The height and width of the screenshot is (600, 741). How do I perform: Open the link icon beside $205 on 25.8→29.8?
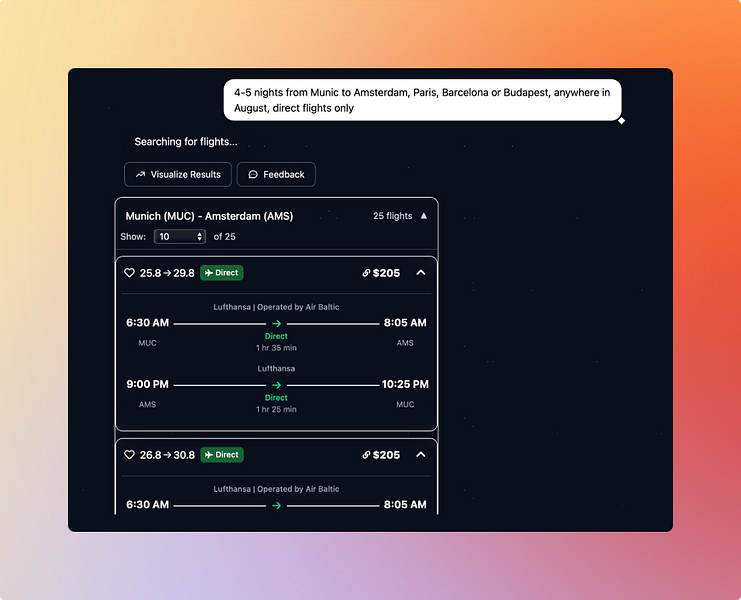(366, 273)
